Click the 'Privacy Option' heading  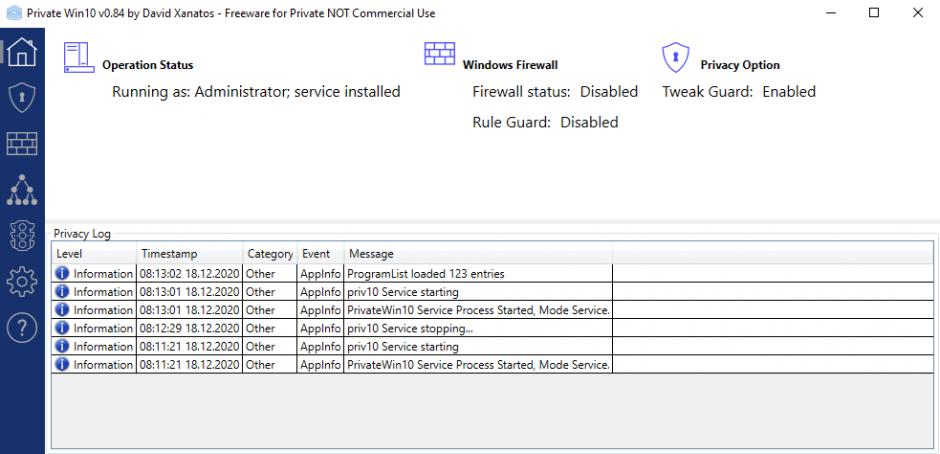(740, 65)
